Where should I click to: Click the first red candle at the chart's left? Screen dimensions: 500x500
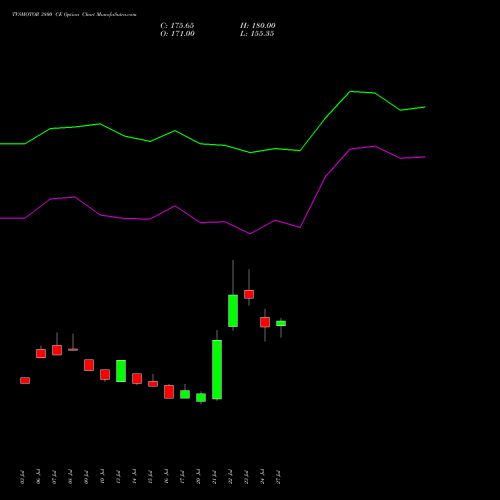click(25, 381)
